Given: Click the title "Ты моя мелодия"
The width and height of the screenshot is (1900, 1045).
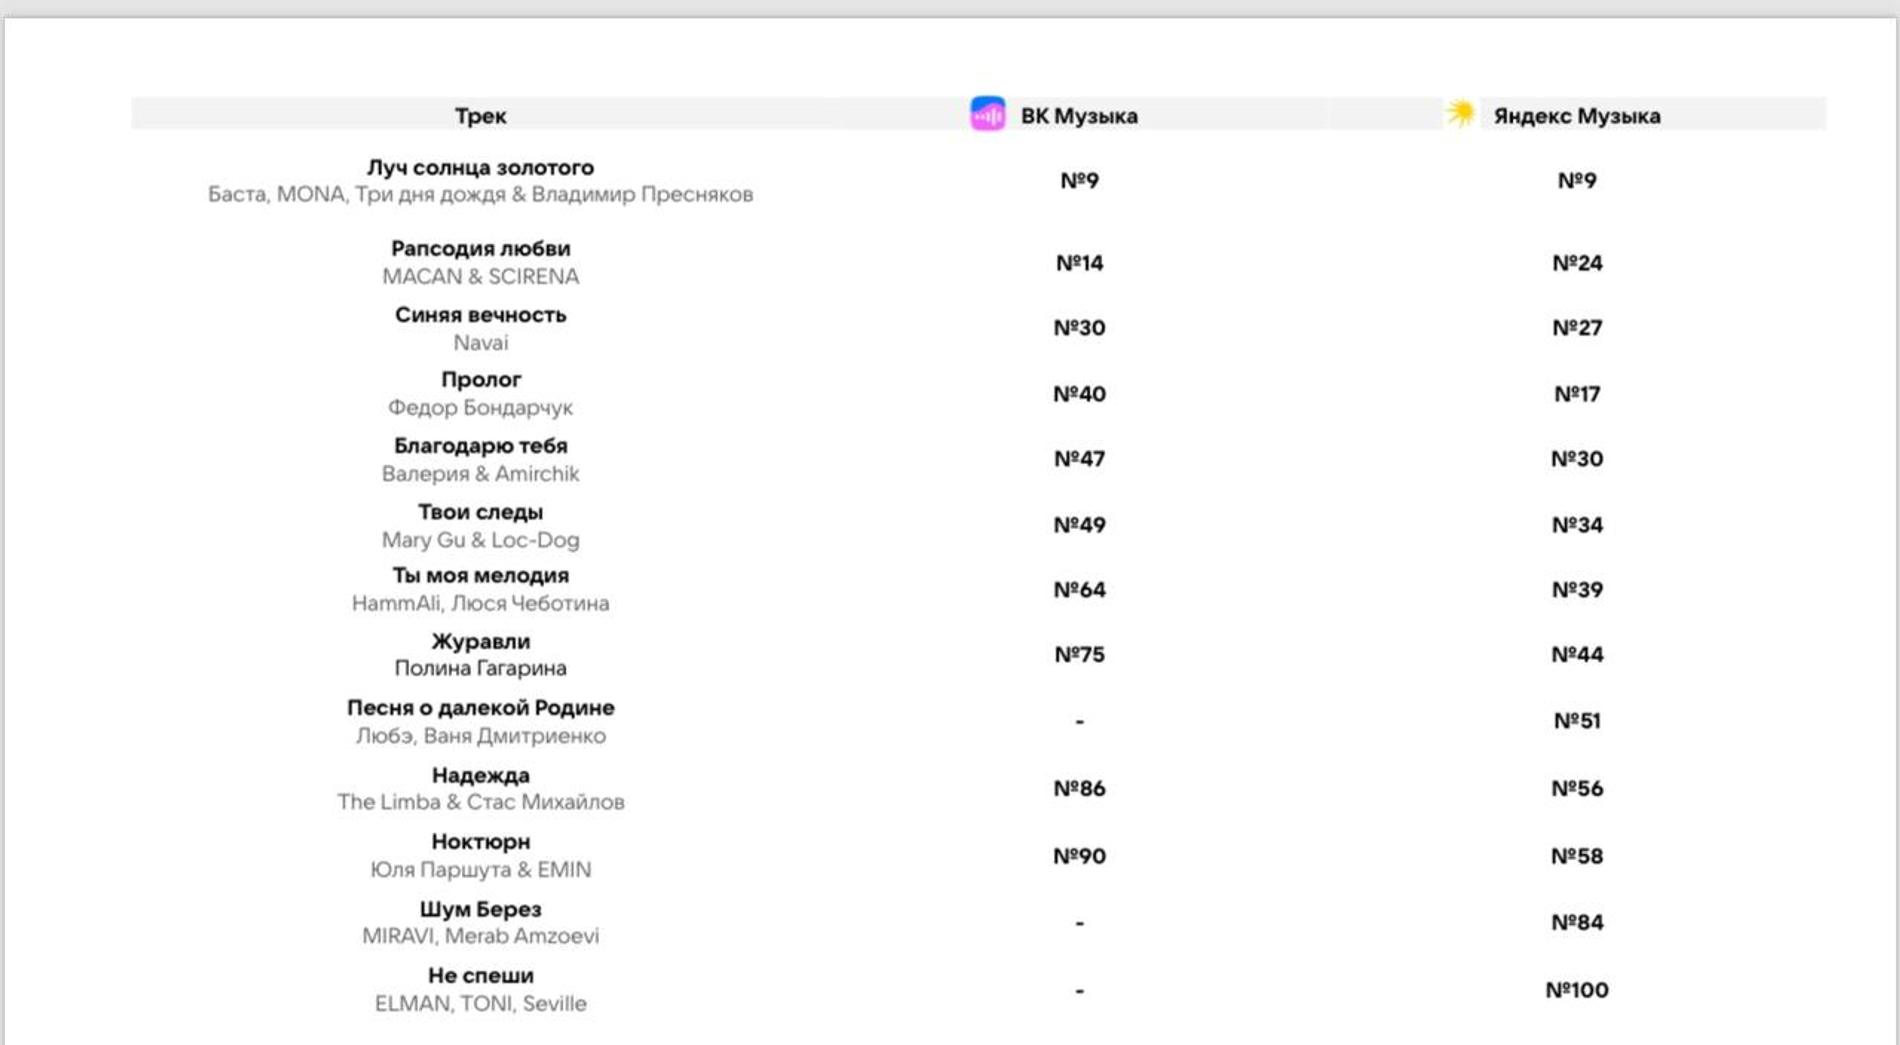Looking at the screenshot, I should 480,576.
